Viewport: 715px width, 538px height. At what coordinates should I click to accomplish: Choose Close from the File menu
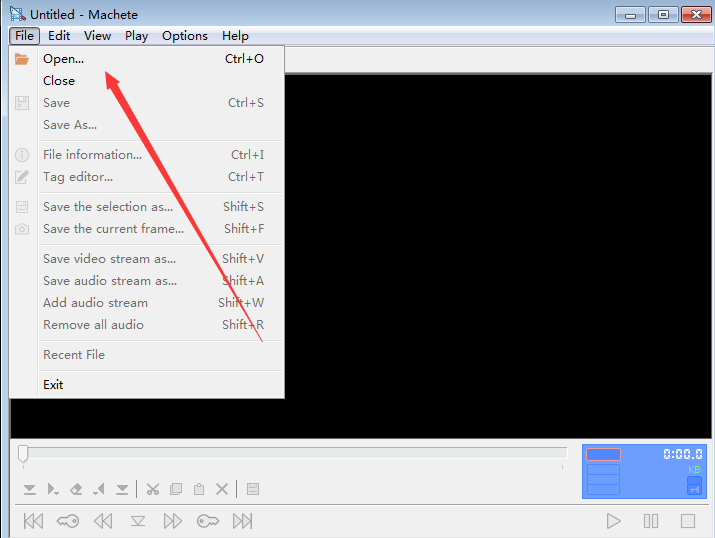pyautogui.click(x=59, y=81)
